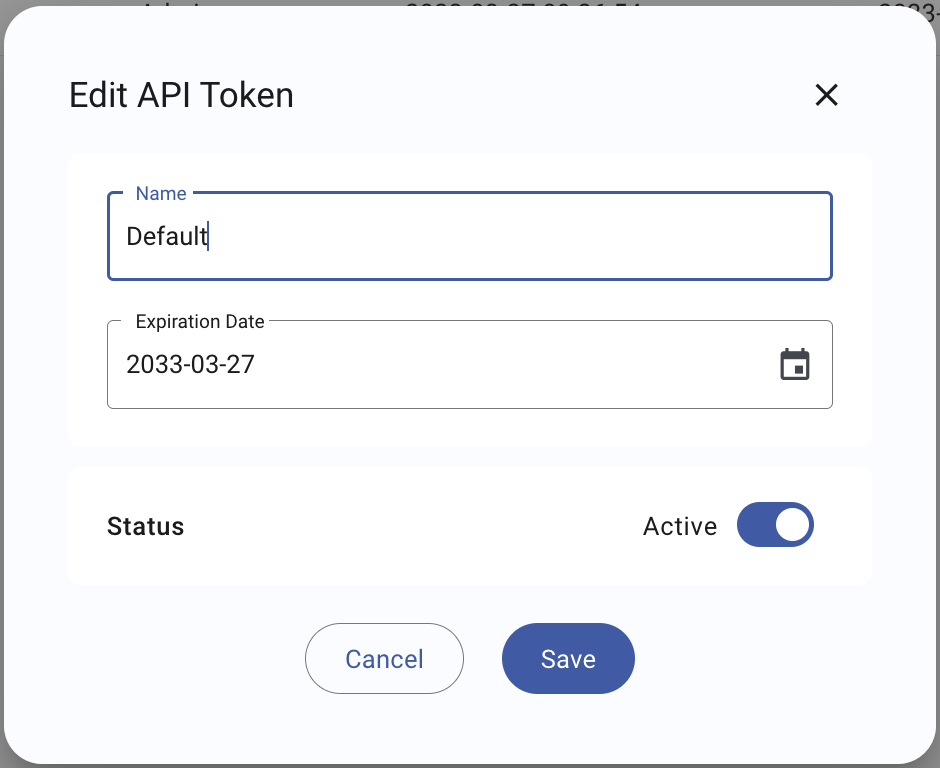Viewport: 940px width, 768px height.
Task: Open the calendar date picker icon
Action: coord(795,365)
